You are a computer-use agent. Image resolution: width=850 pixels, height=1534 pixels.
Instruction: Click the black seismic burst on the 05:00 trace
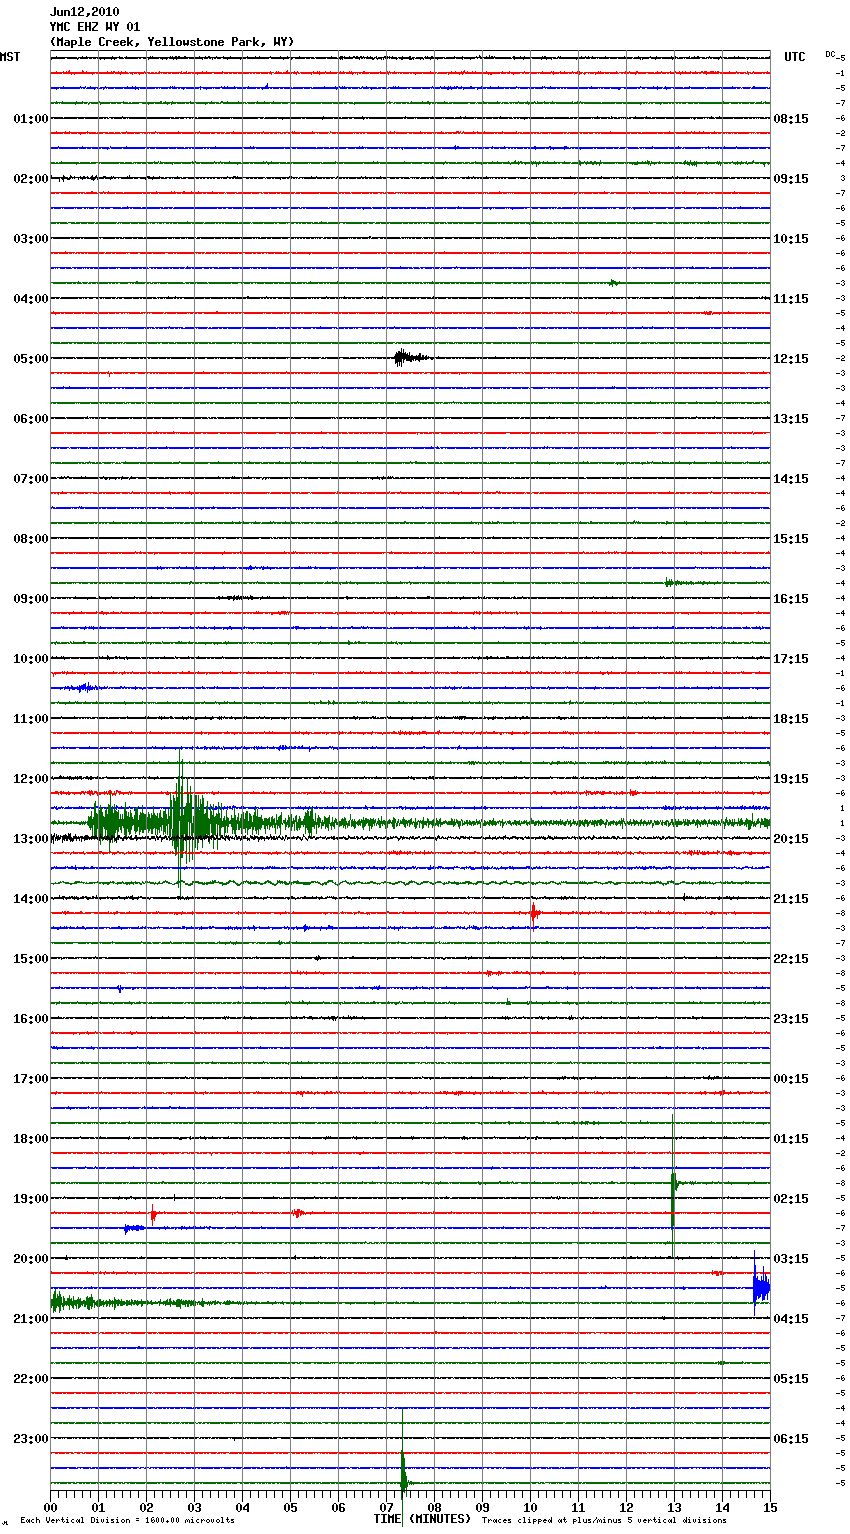click(x=410, y=357)
